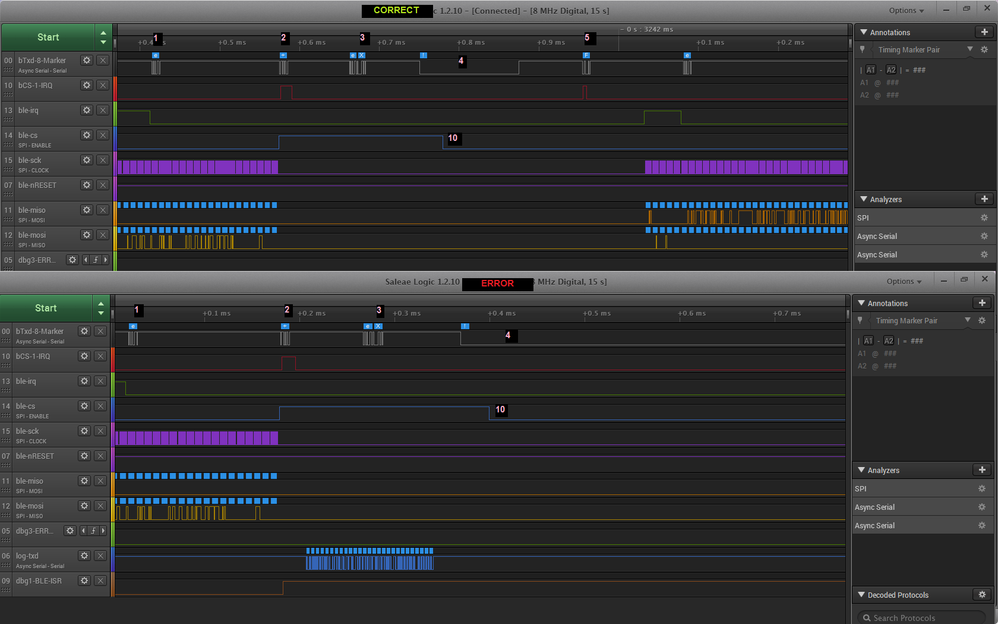Open Options dropdown in upper window
998x624 pixels.
pos(906,10)
